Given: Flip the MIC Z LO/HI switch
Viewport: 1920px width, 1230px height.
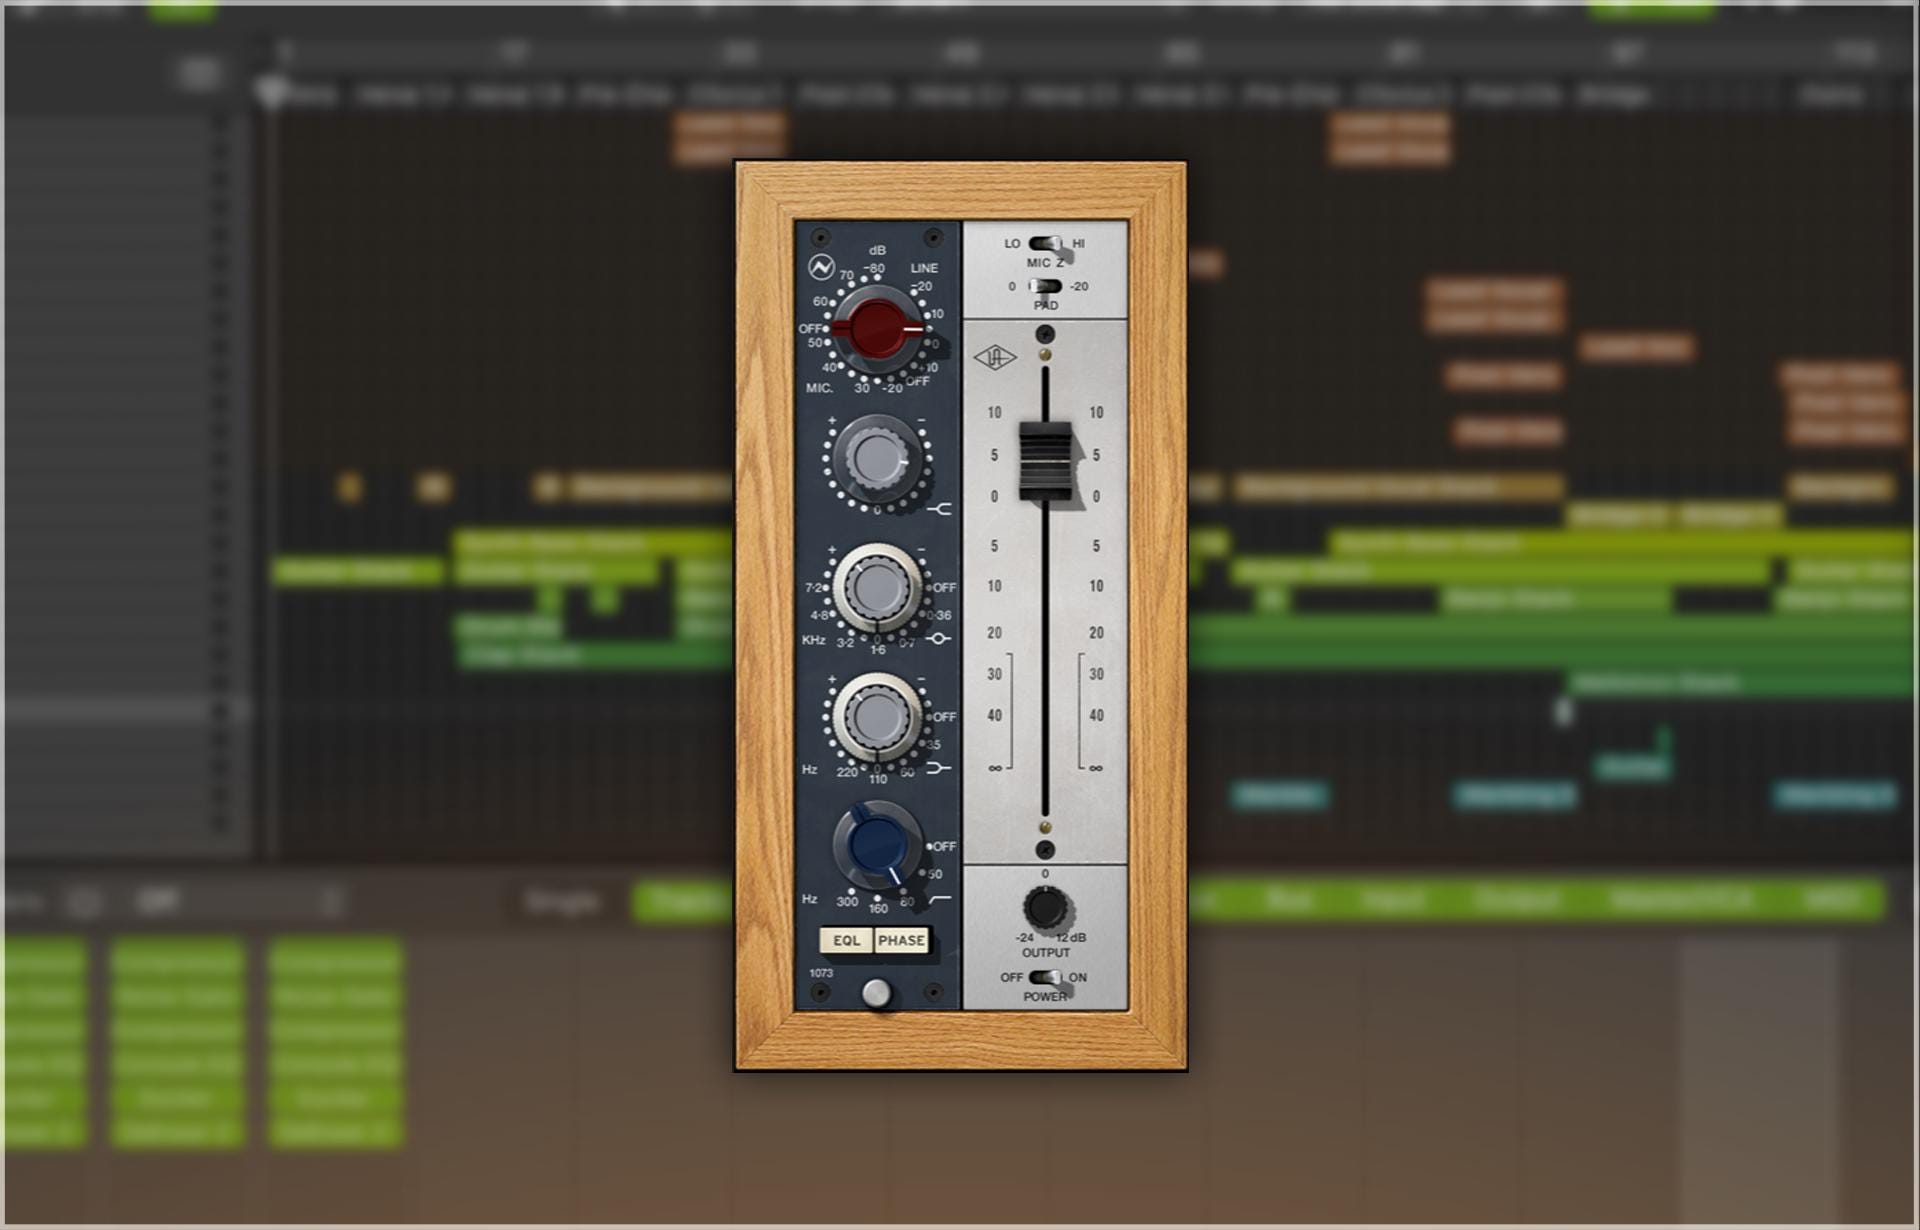Looking at the screenshot, I should 1045,243.
